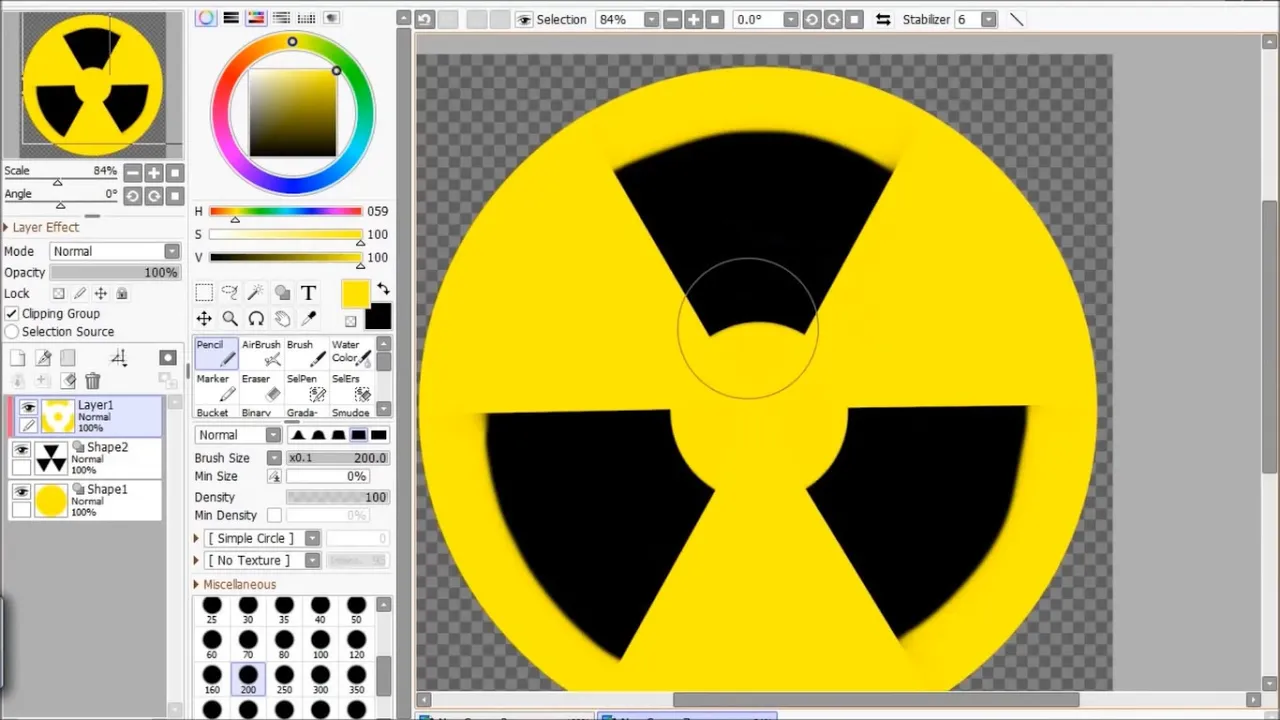
Task: Click the straight line drawing mode icon
Action: [x=1016, y=19]
